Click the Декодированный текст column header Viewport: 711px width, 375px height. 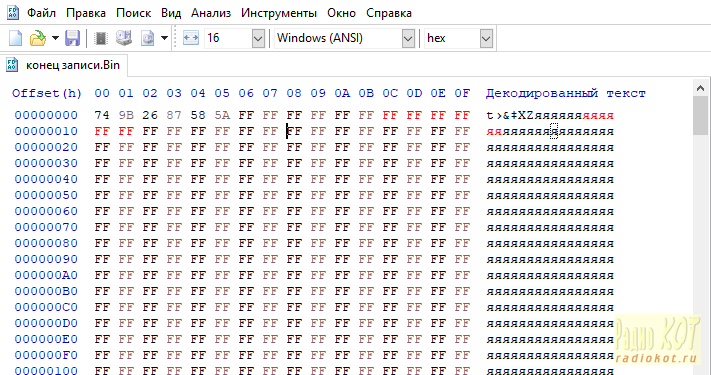(x=566, y=94)
